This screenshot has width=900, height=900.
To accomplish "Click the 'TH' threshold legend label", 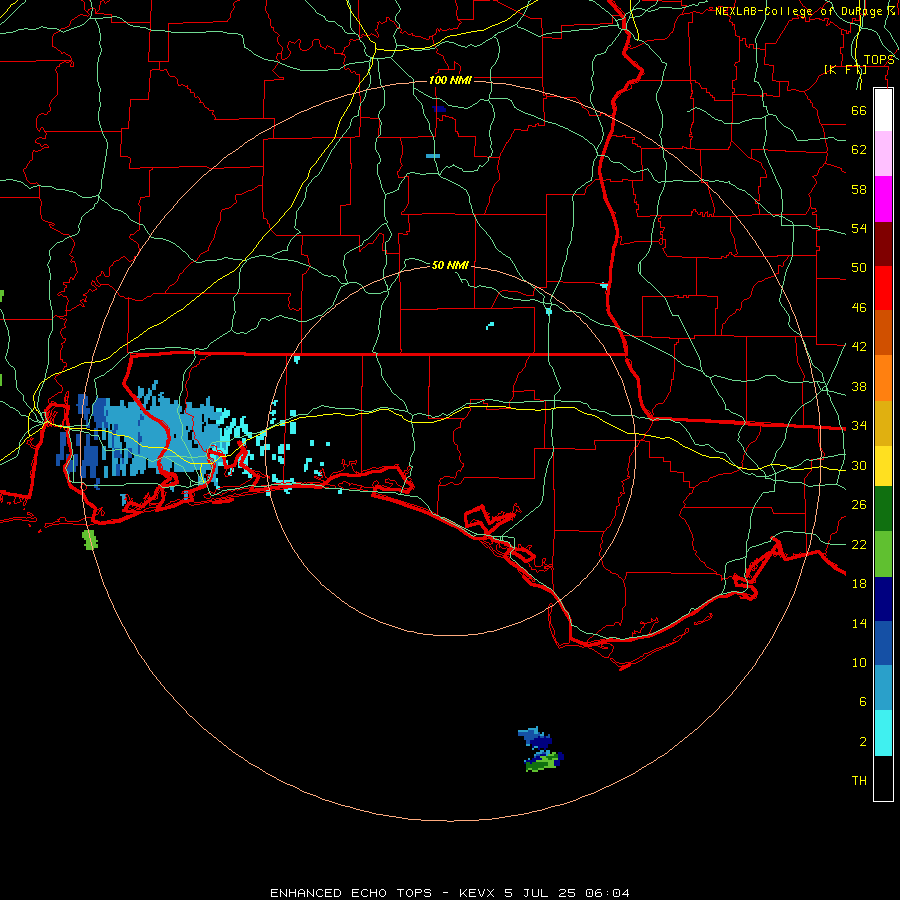I will coord(859,781).
